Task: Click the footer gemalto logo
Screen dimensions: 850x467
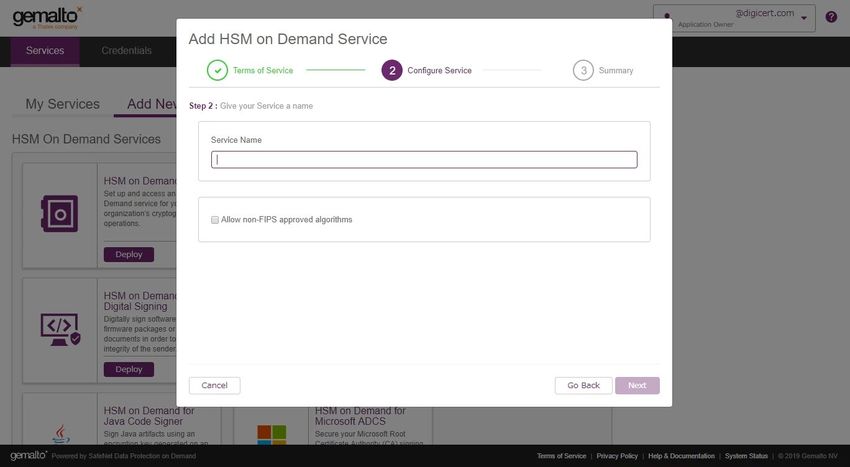Action: [x=28, y=456]
